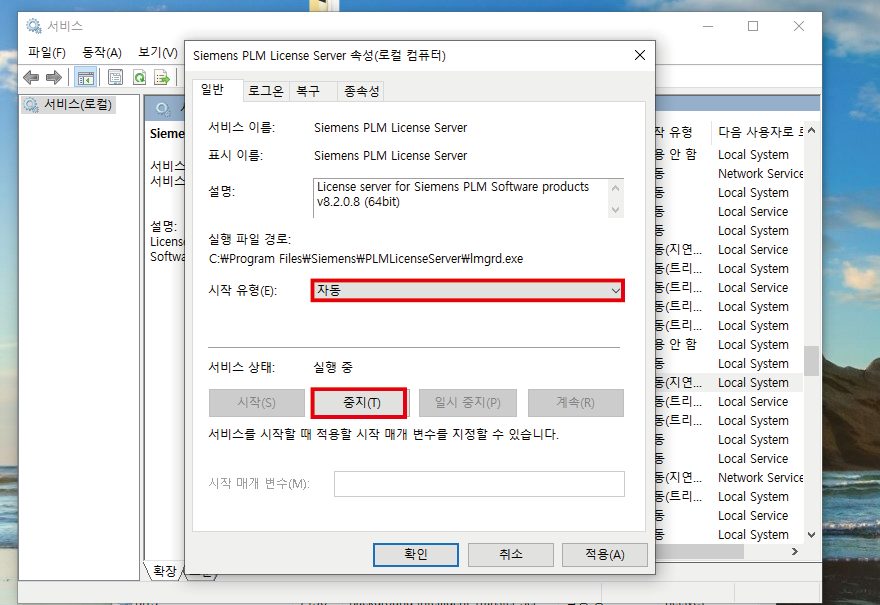Click the 적용(A) button

(604, 554)
